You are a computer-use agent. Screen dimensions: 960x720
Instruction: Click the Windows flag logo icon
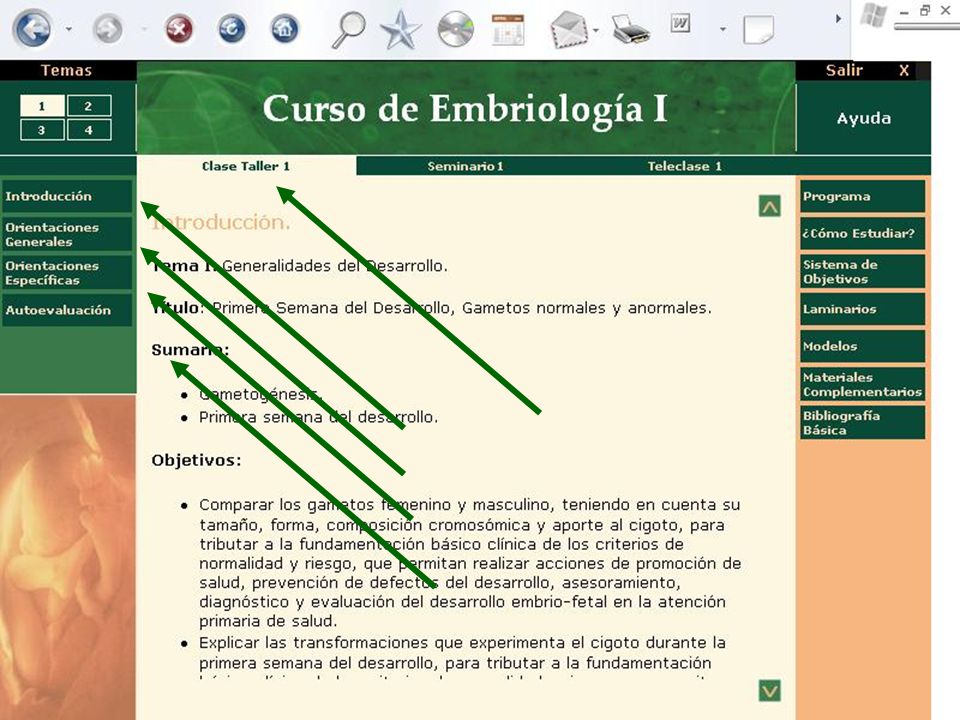click(873, 15)
